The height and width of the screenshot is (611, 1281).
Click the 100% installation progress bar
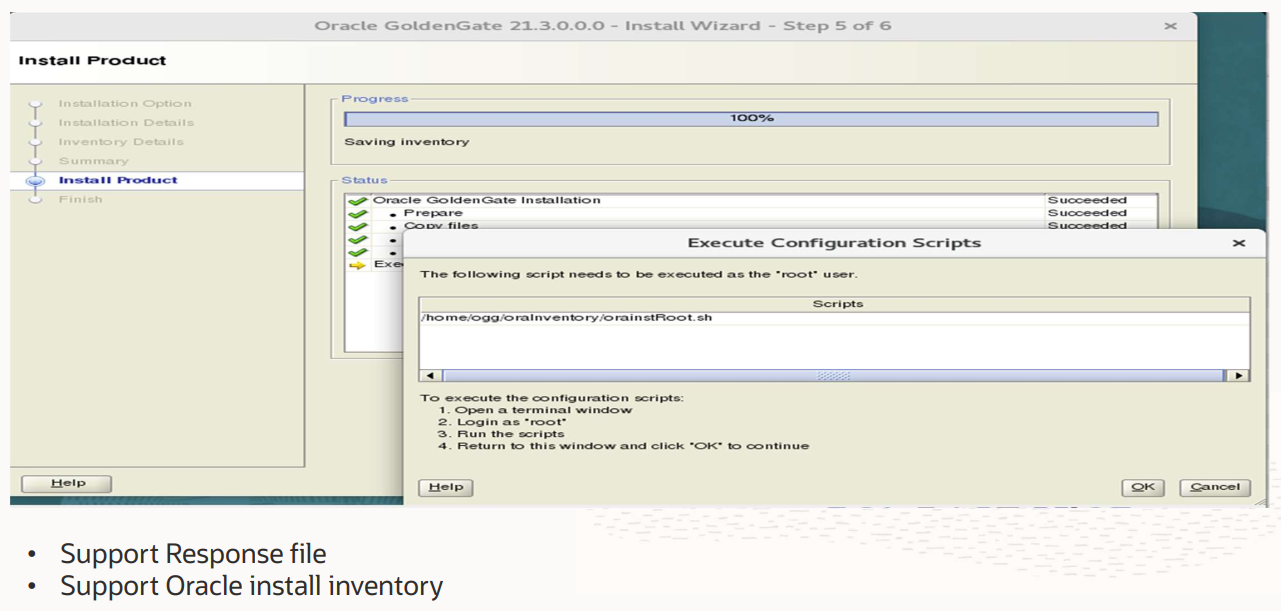point(751,118)
